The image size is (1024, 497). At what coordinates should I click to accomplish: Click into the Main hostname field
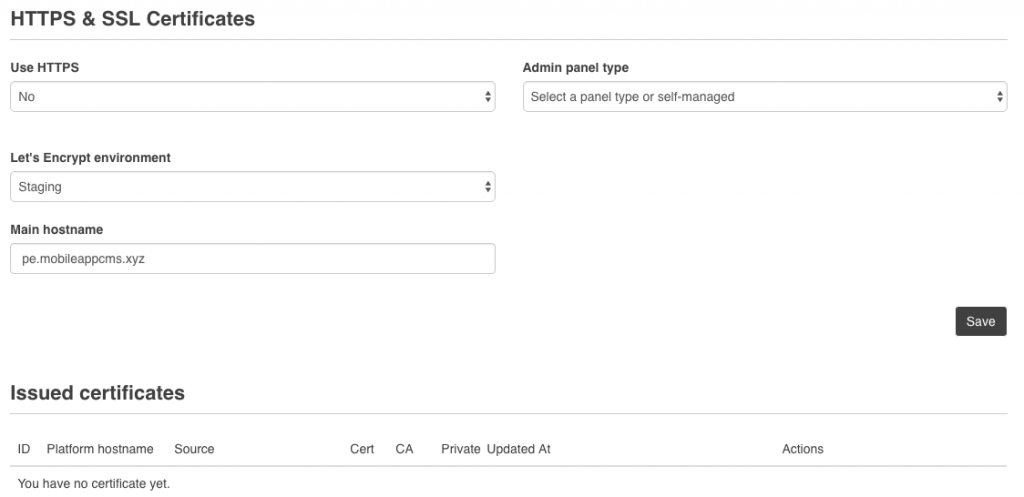tap(252, 259)
